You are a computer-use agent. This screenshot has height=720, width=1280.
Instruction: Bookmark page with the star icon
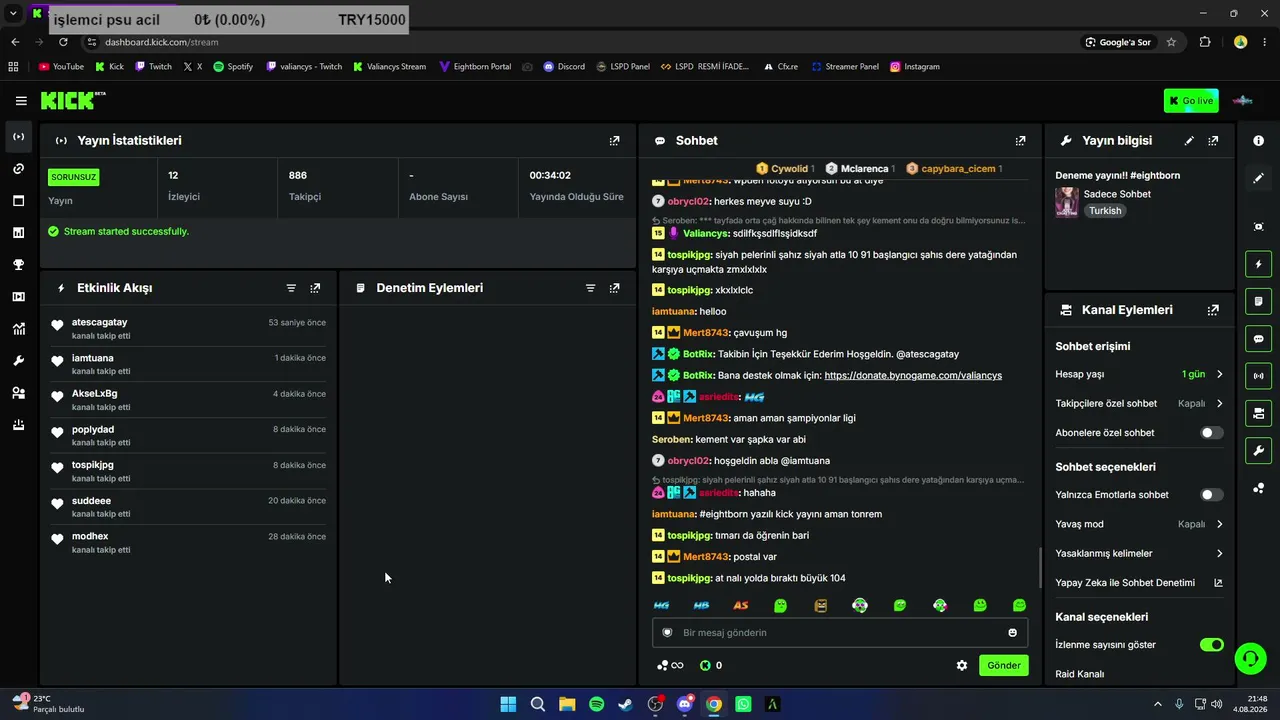1171,42
